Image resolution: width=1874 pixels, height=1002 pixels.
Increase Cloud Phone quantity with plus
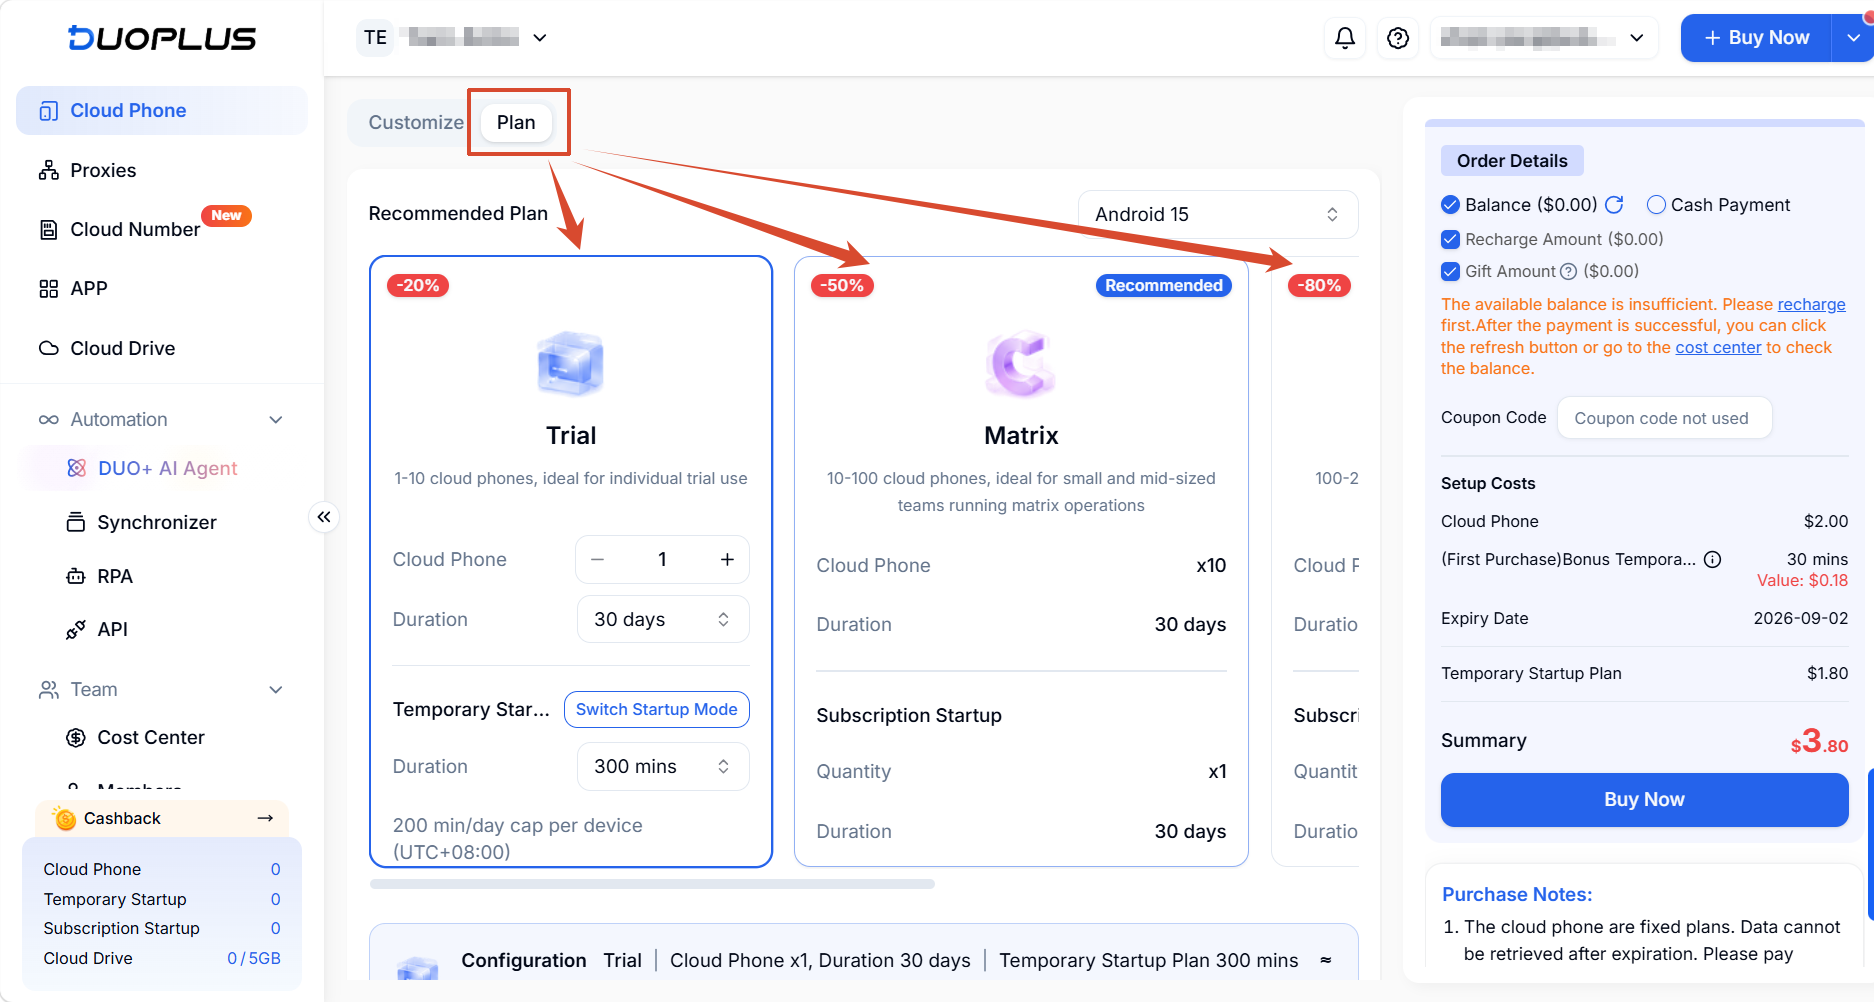tap(727, 560)
